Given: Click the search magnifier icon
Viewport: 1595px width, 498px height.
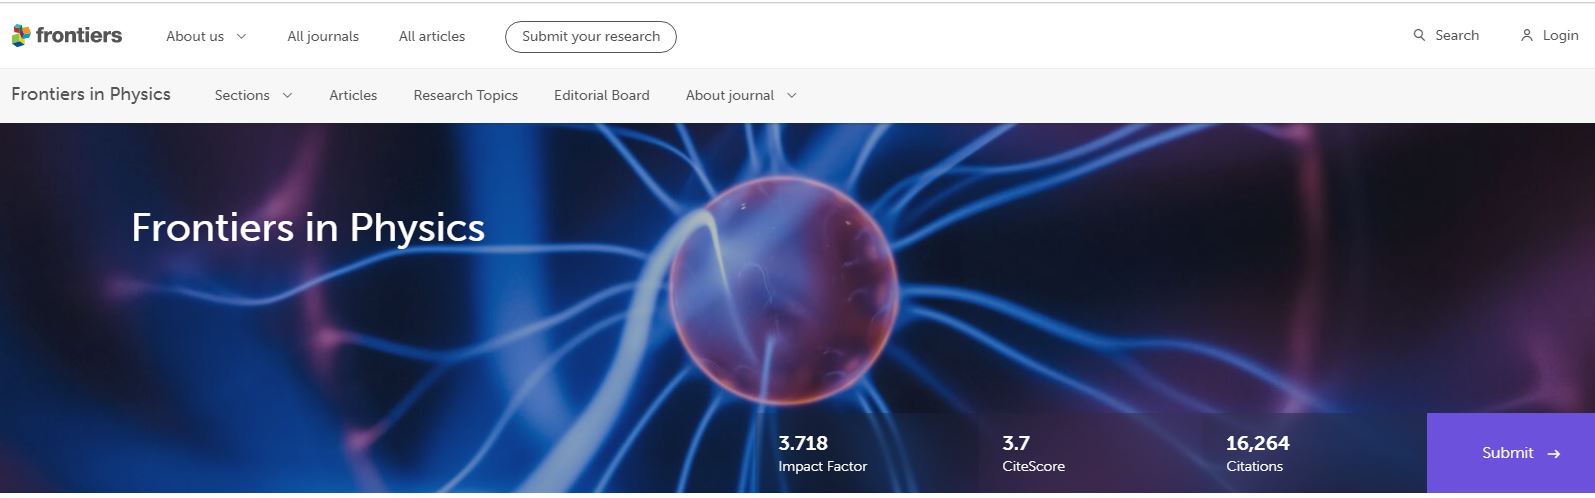Looking at the screenshot, I should (1419, 35).
